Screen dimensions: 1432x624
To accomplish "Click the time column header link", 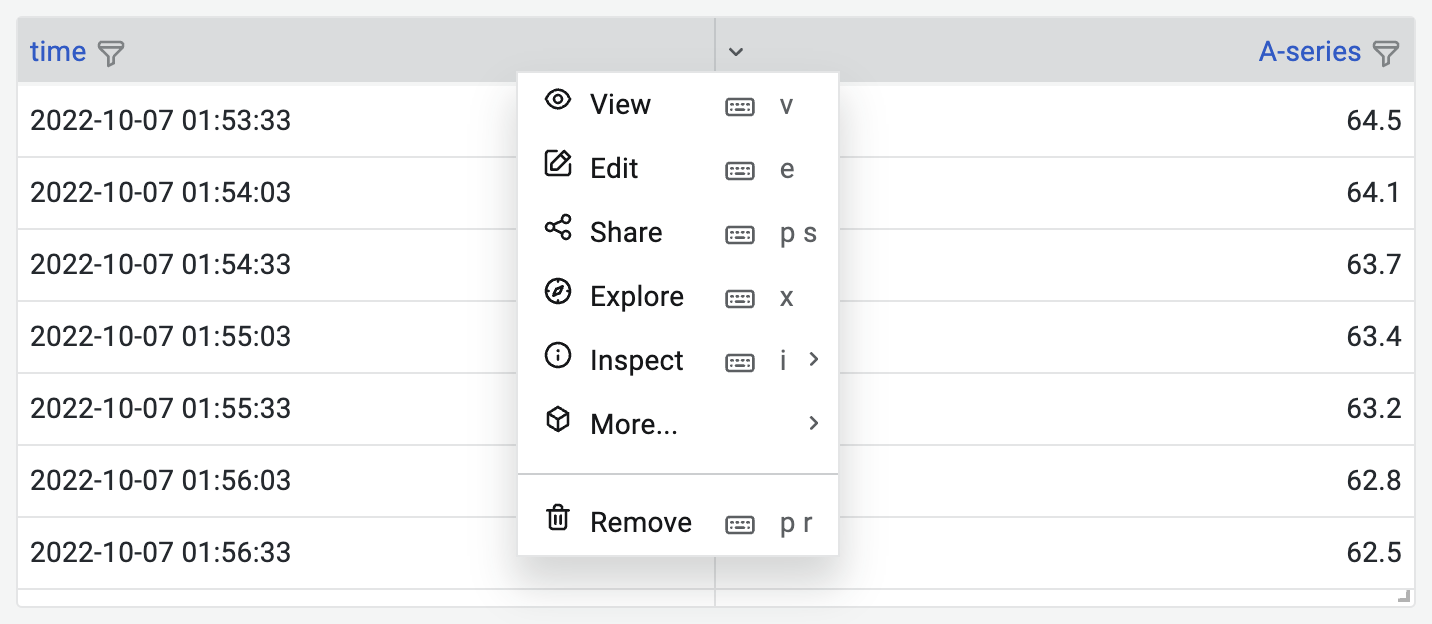I will [x=56, y=51].
